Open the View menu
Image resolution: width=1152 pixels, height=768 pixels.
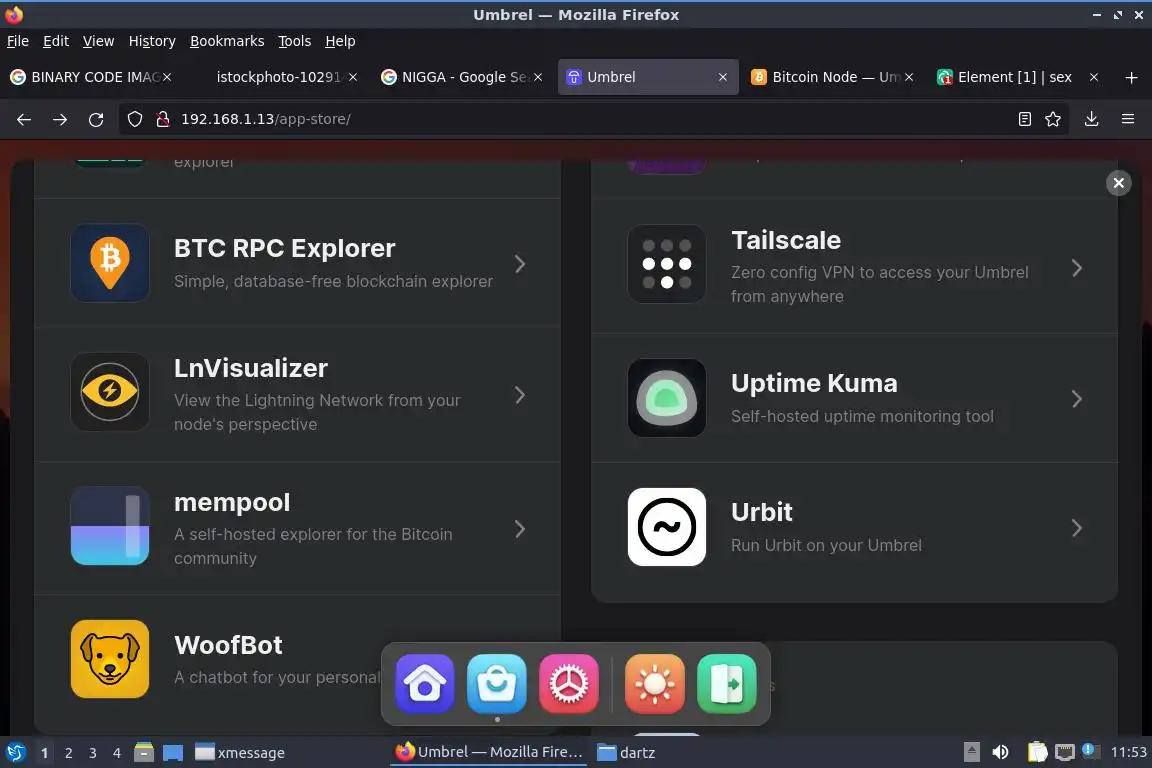[x=98, y=41]
